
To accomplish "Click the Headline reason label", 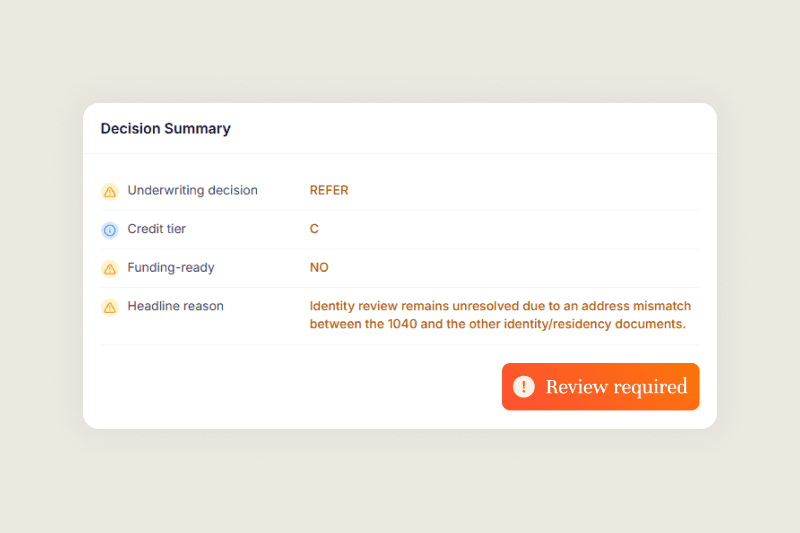I will pyautogui.click(x=176, y=306).
